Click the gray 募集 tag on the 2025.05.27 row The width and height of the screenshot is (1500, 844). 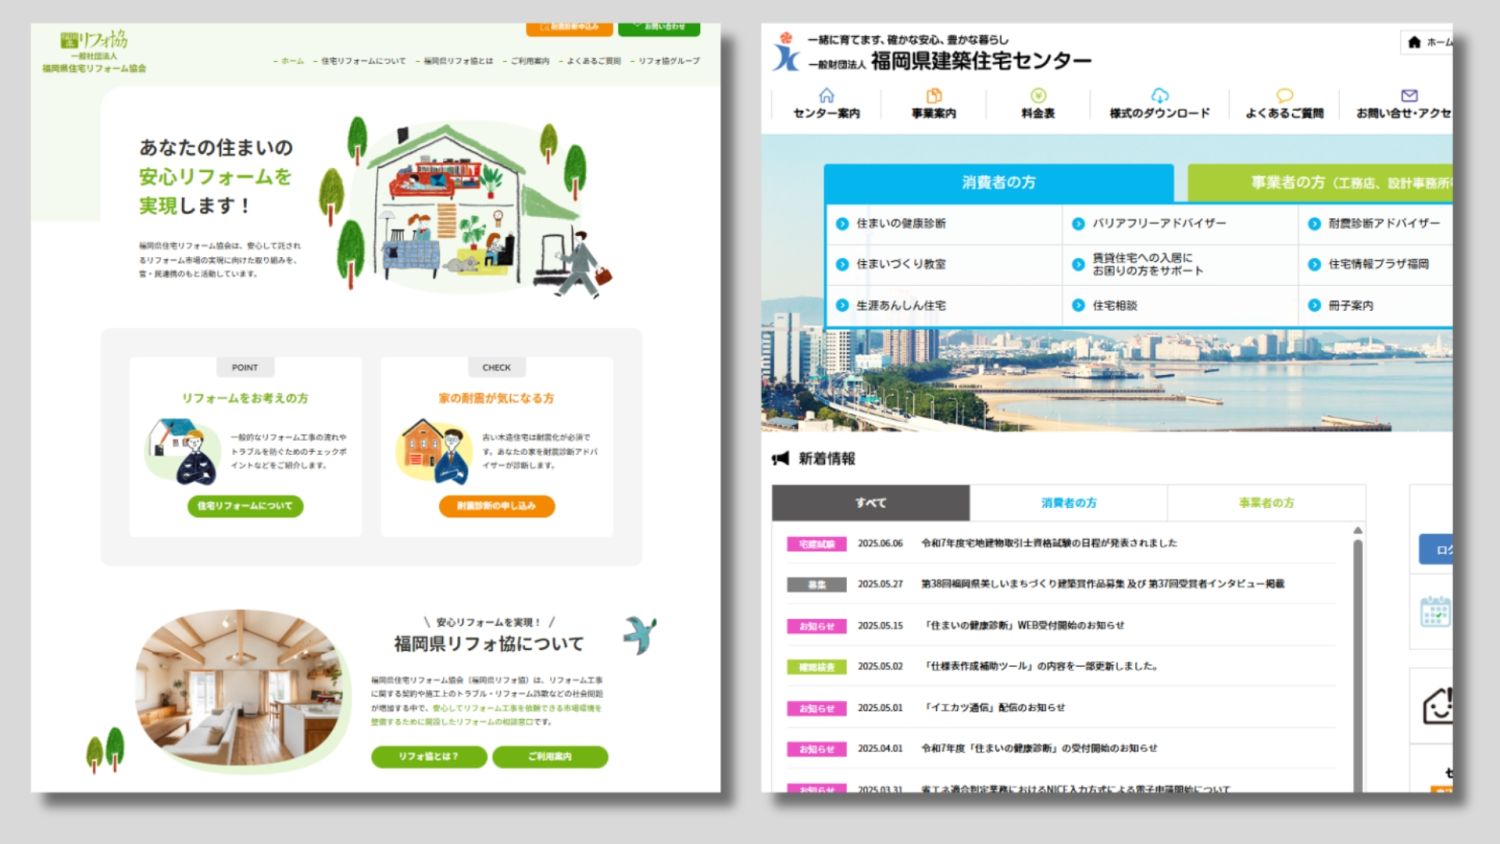point(817,585)
